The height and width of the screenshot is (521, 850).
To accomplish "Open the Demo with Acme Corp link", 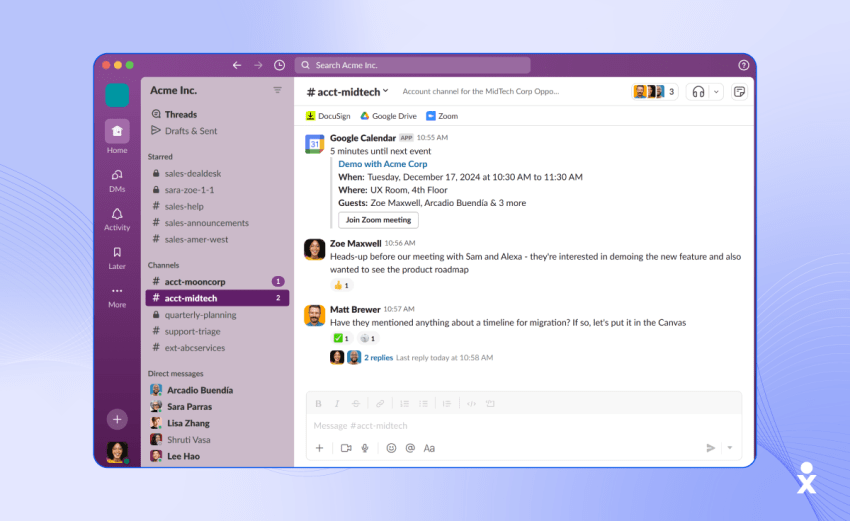I will (x=383, y=164).
